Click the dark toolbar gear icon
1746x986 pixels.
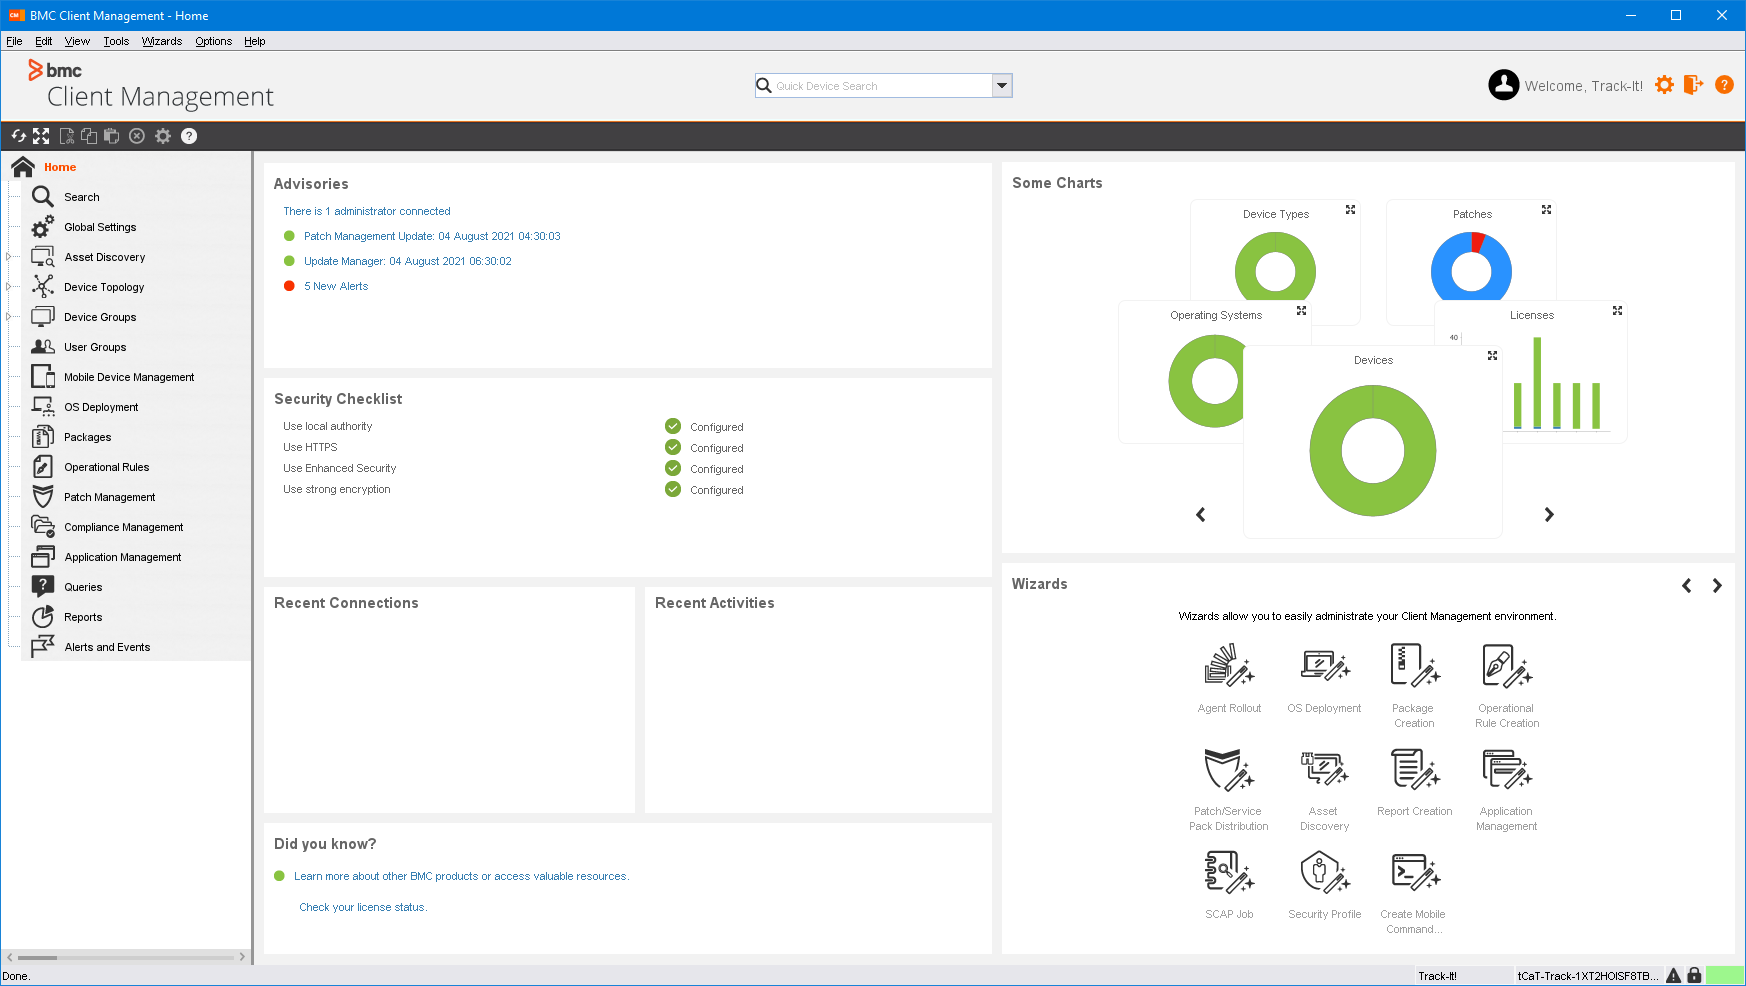point(163,136)
